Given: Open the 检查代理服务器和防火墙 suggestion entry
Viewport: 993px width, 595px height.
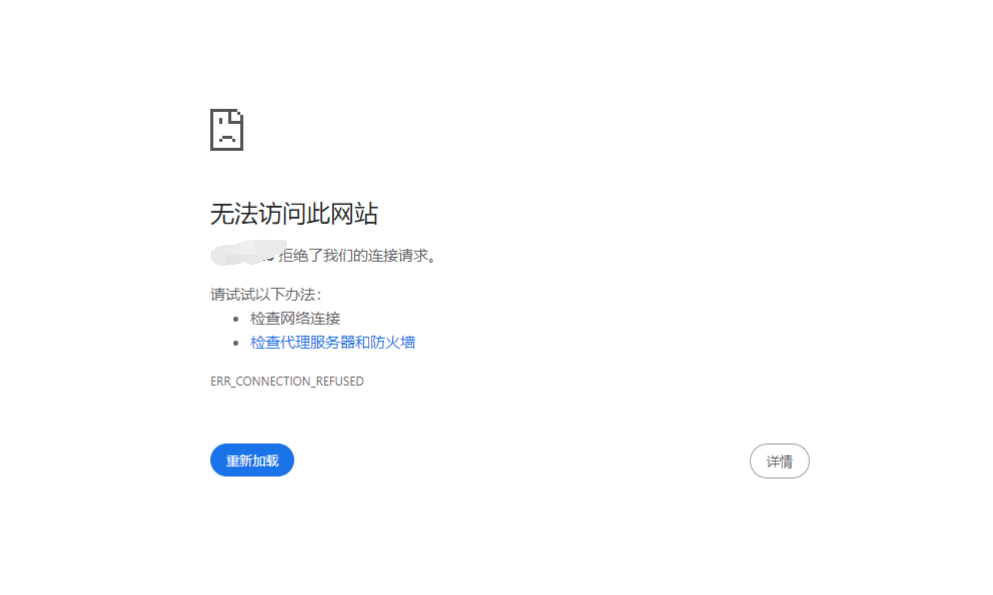Looking at the screenshot, I should 332,342.
